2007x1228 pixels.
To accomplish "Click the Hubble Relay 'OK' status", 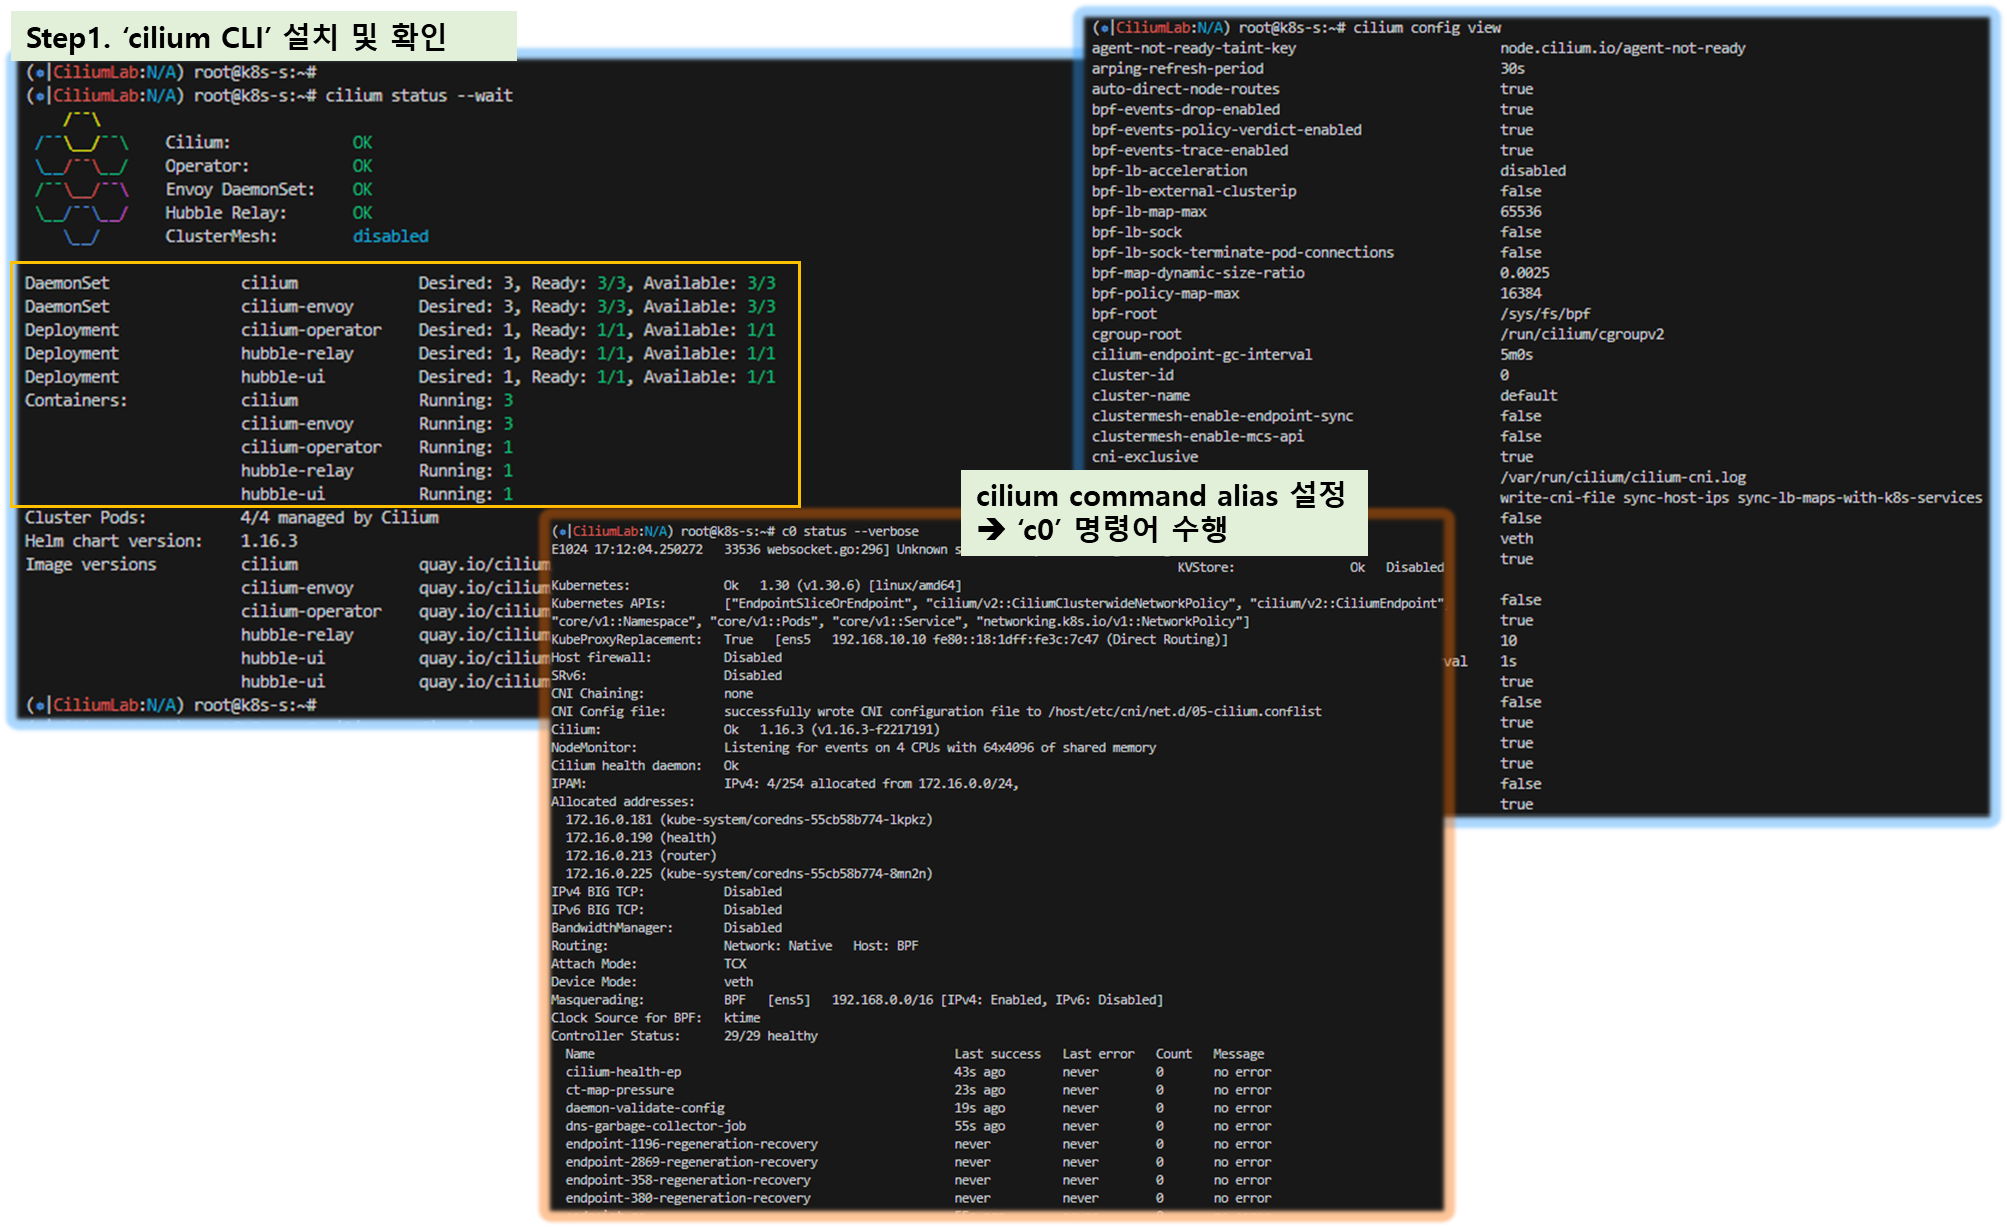I will tap(362, 213).
